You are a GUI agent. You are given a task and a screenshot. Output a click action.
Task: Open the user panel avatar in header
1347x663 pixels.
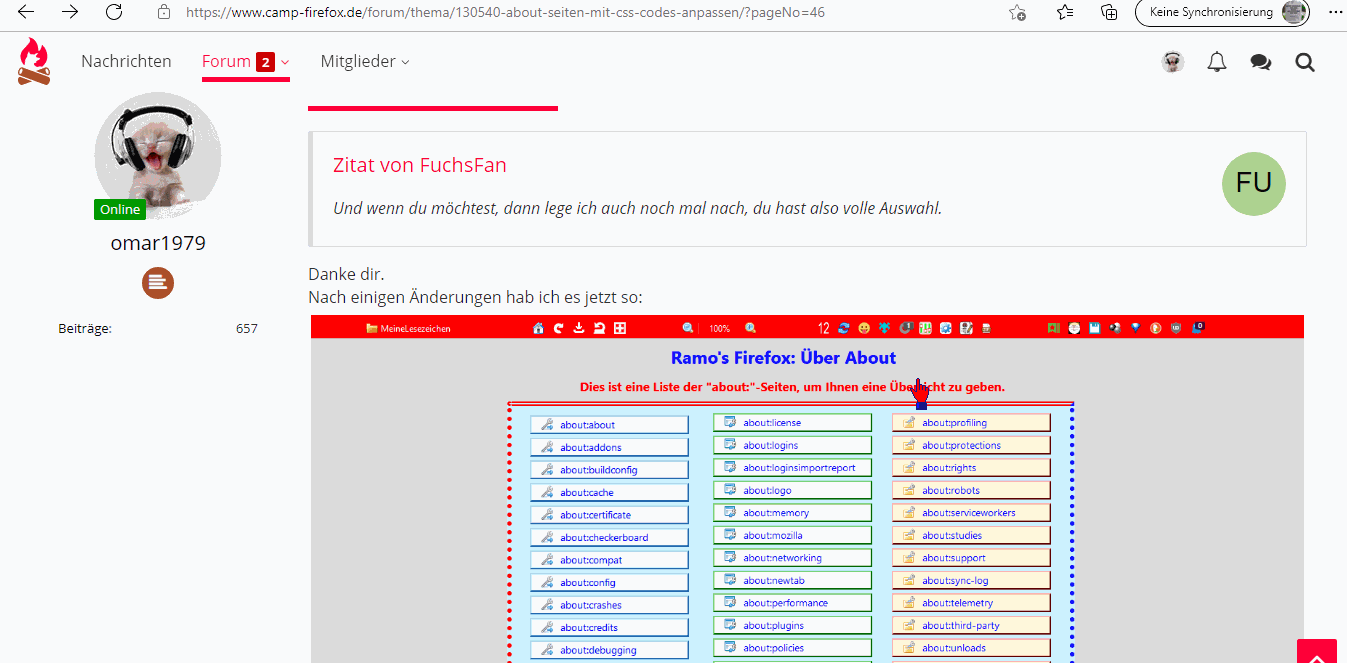click(x=1173, y=62)
